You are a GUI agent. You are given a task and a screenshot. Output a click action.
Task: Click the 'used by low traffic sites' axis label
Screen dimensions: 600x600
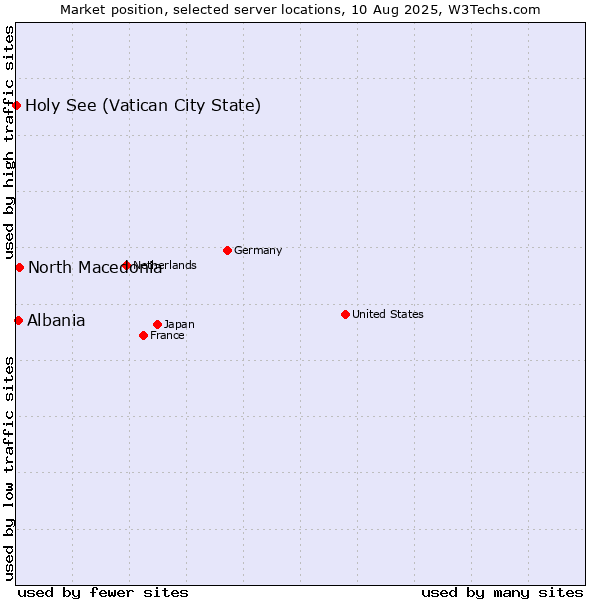tap(9, 469)
